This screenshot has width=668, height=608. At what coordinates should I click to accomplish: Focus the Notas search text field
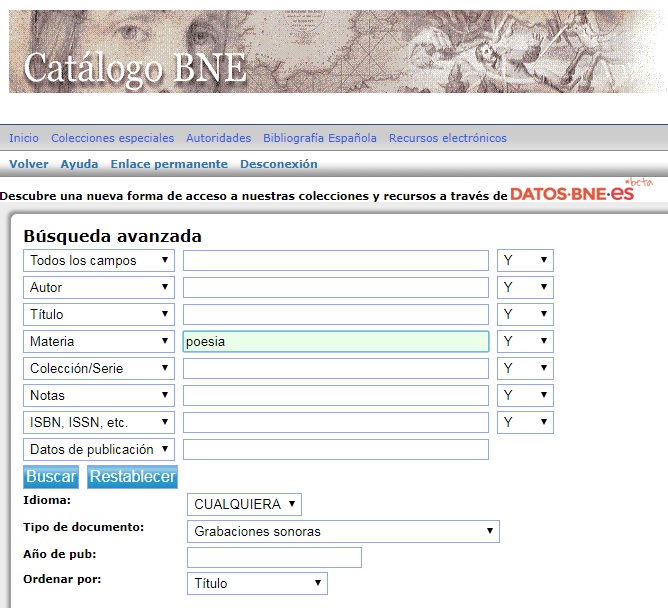pyautogui.click(x=336, y=395)
